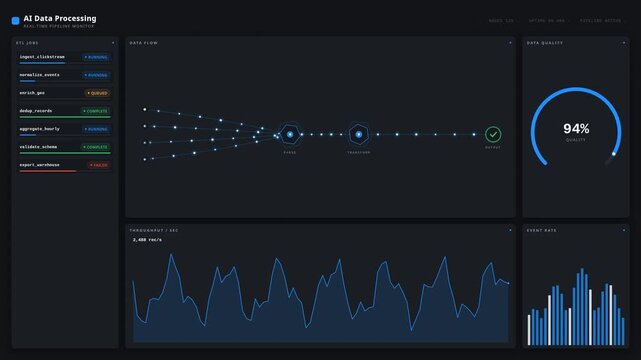The width and height of the screenshot is (641, 360).
Task: Click the topmost source node in Data Flow
Action: click(x=144, y=110)
